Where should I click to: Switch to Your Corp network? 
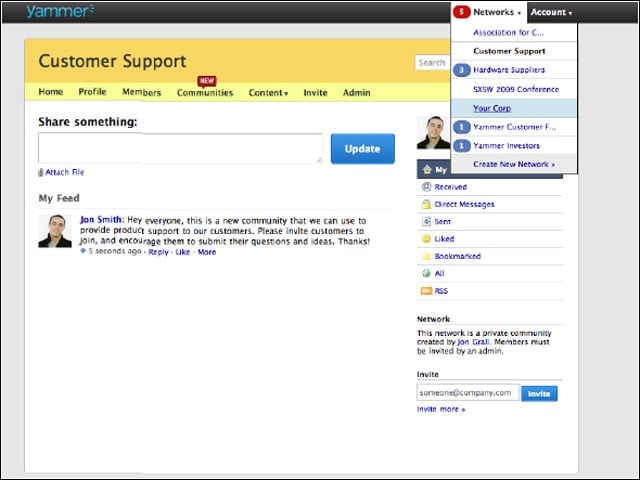coord(492,108)
